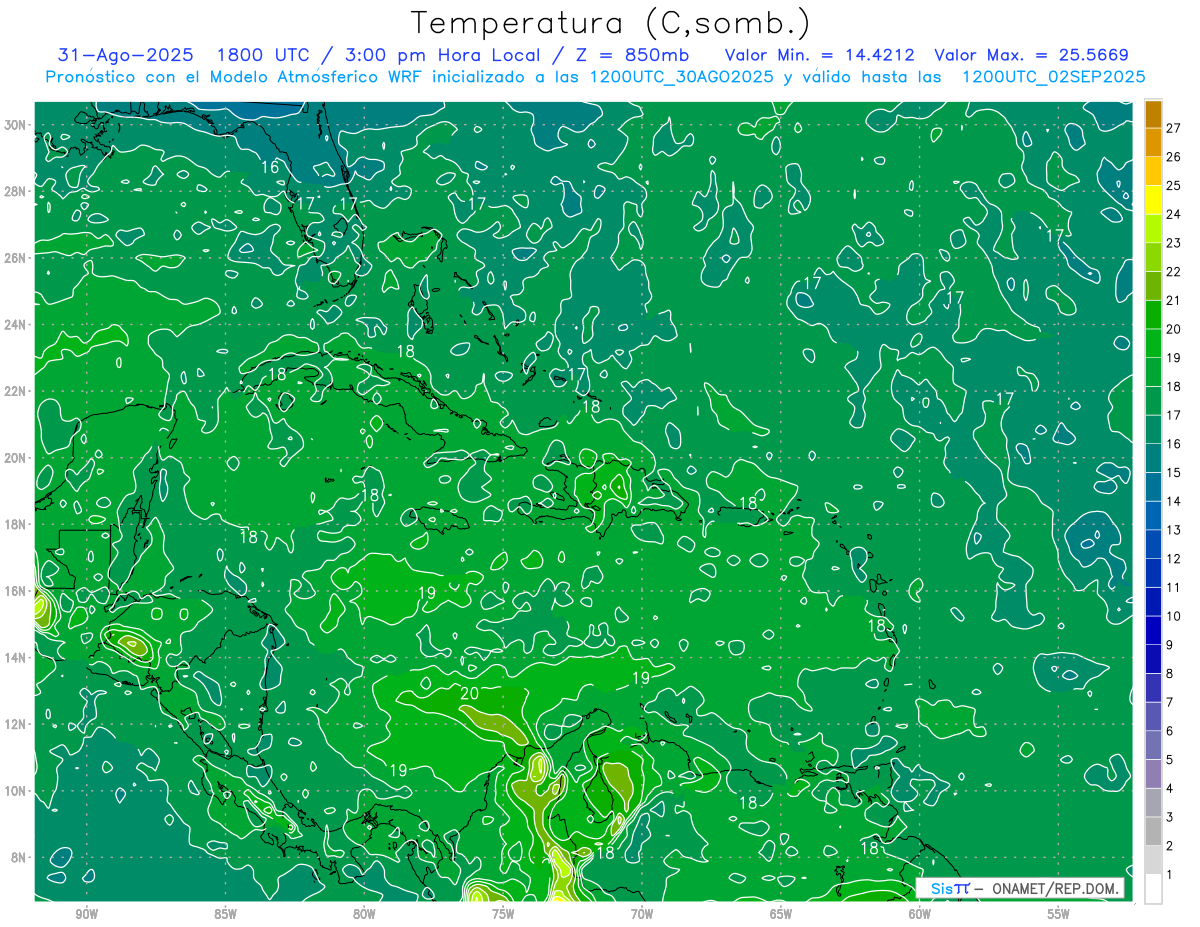Click the color scale label "26"
This screenshot has height=927, width=1200.
point(1174,157)
